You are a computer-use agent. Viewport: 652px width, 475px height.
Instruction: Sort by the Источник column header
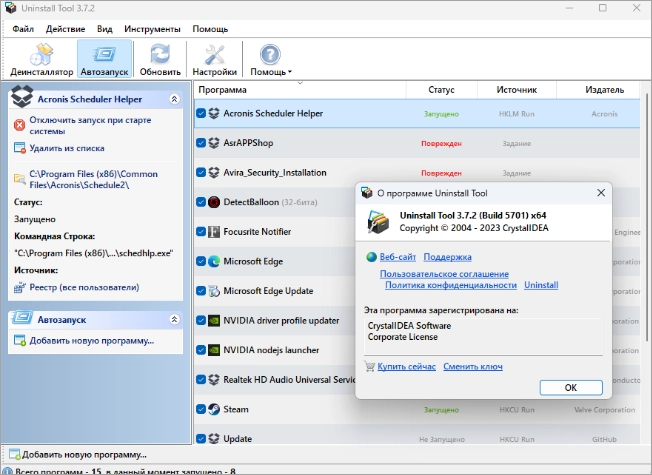click(x=517, y=90)
